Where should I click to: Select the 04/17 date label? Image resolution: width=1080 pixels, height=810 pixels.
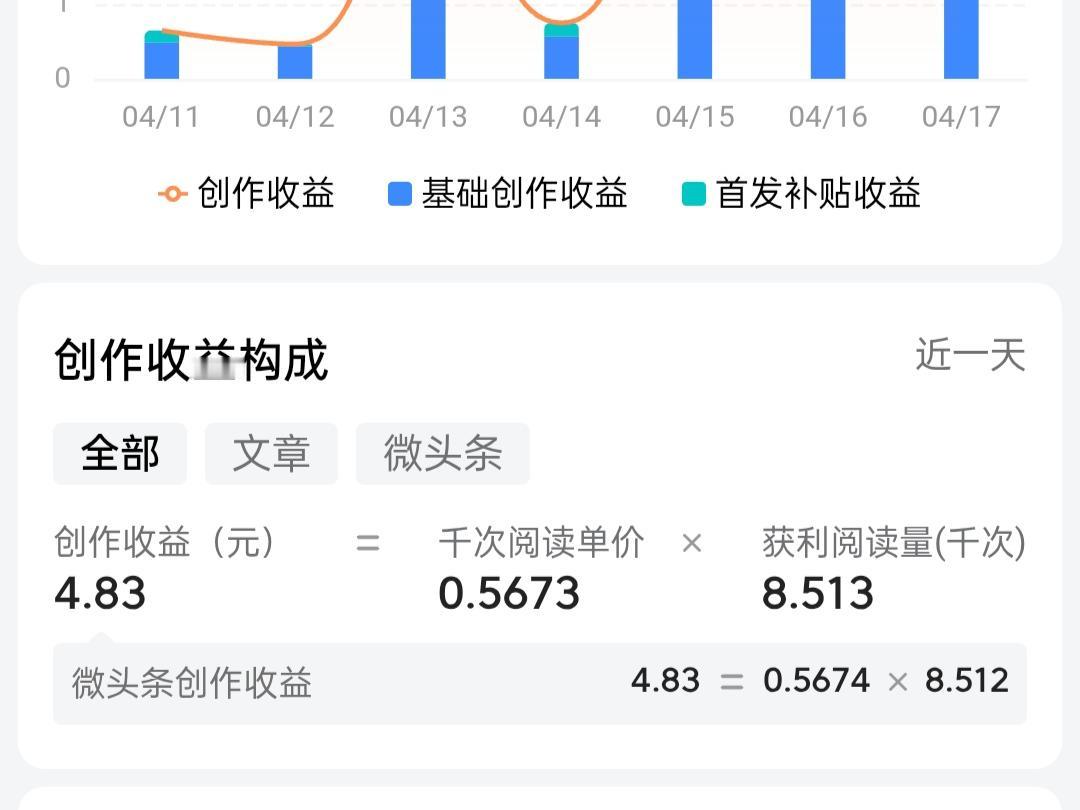coord(962,117)
